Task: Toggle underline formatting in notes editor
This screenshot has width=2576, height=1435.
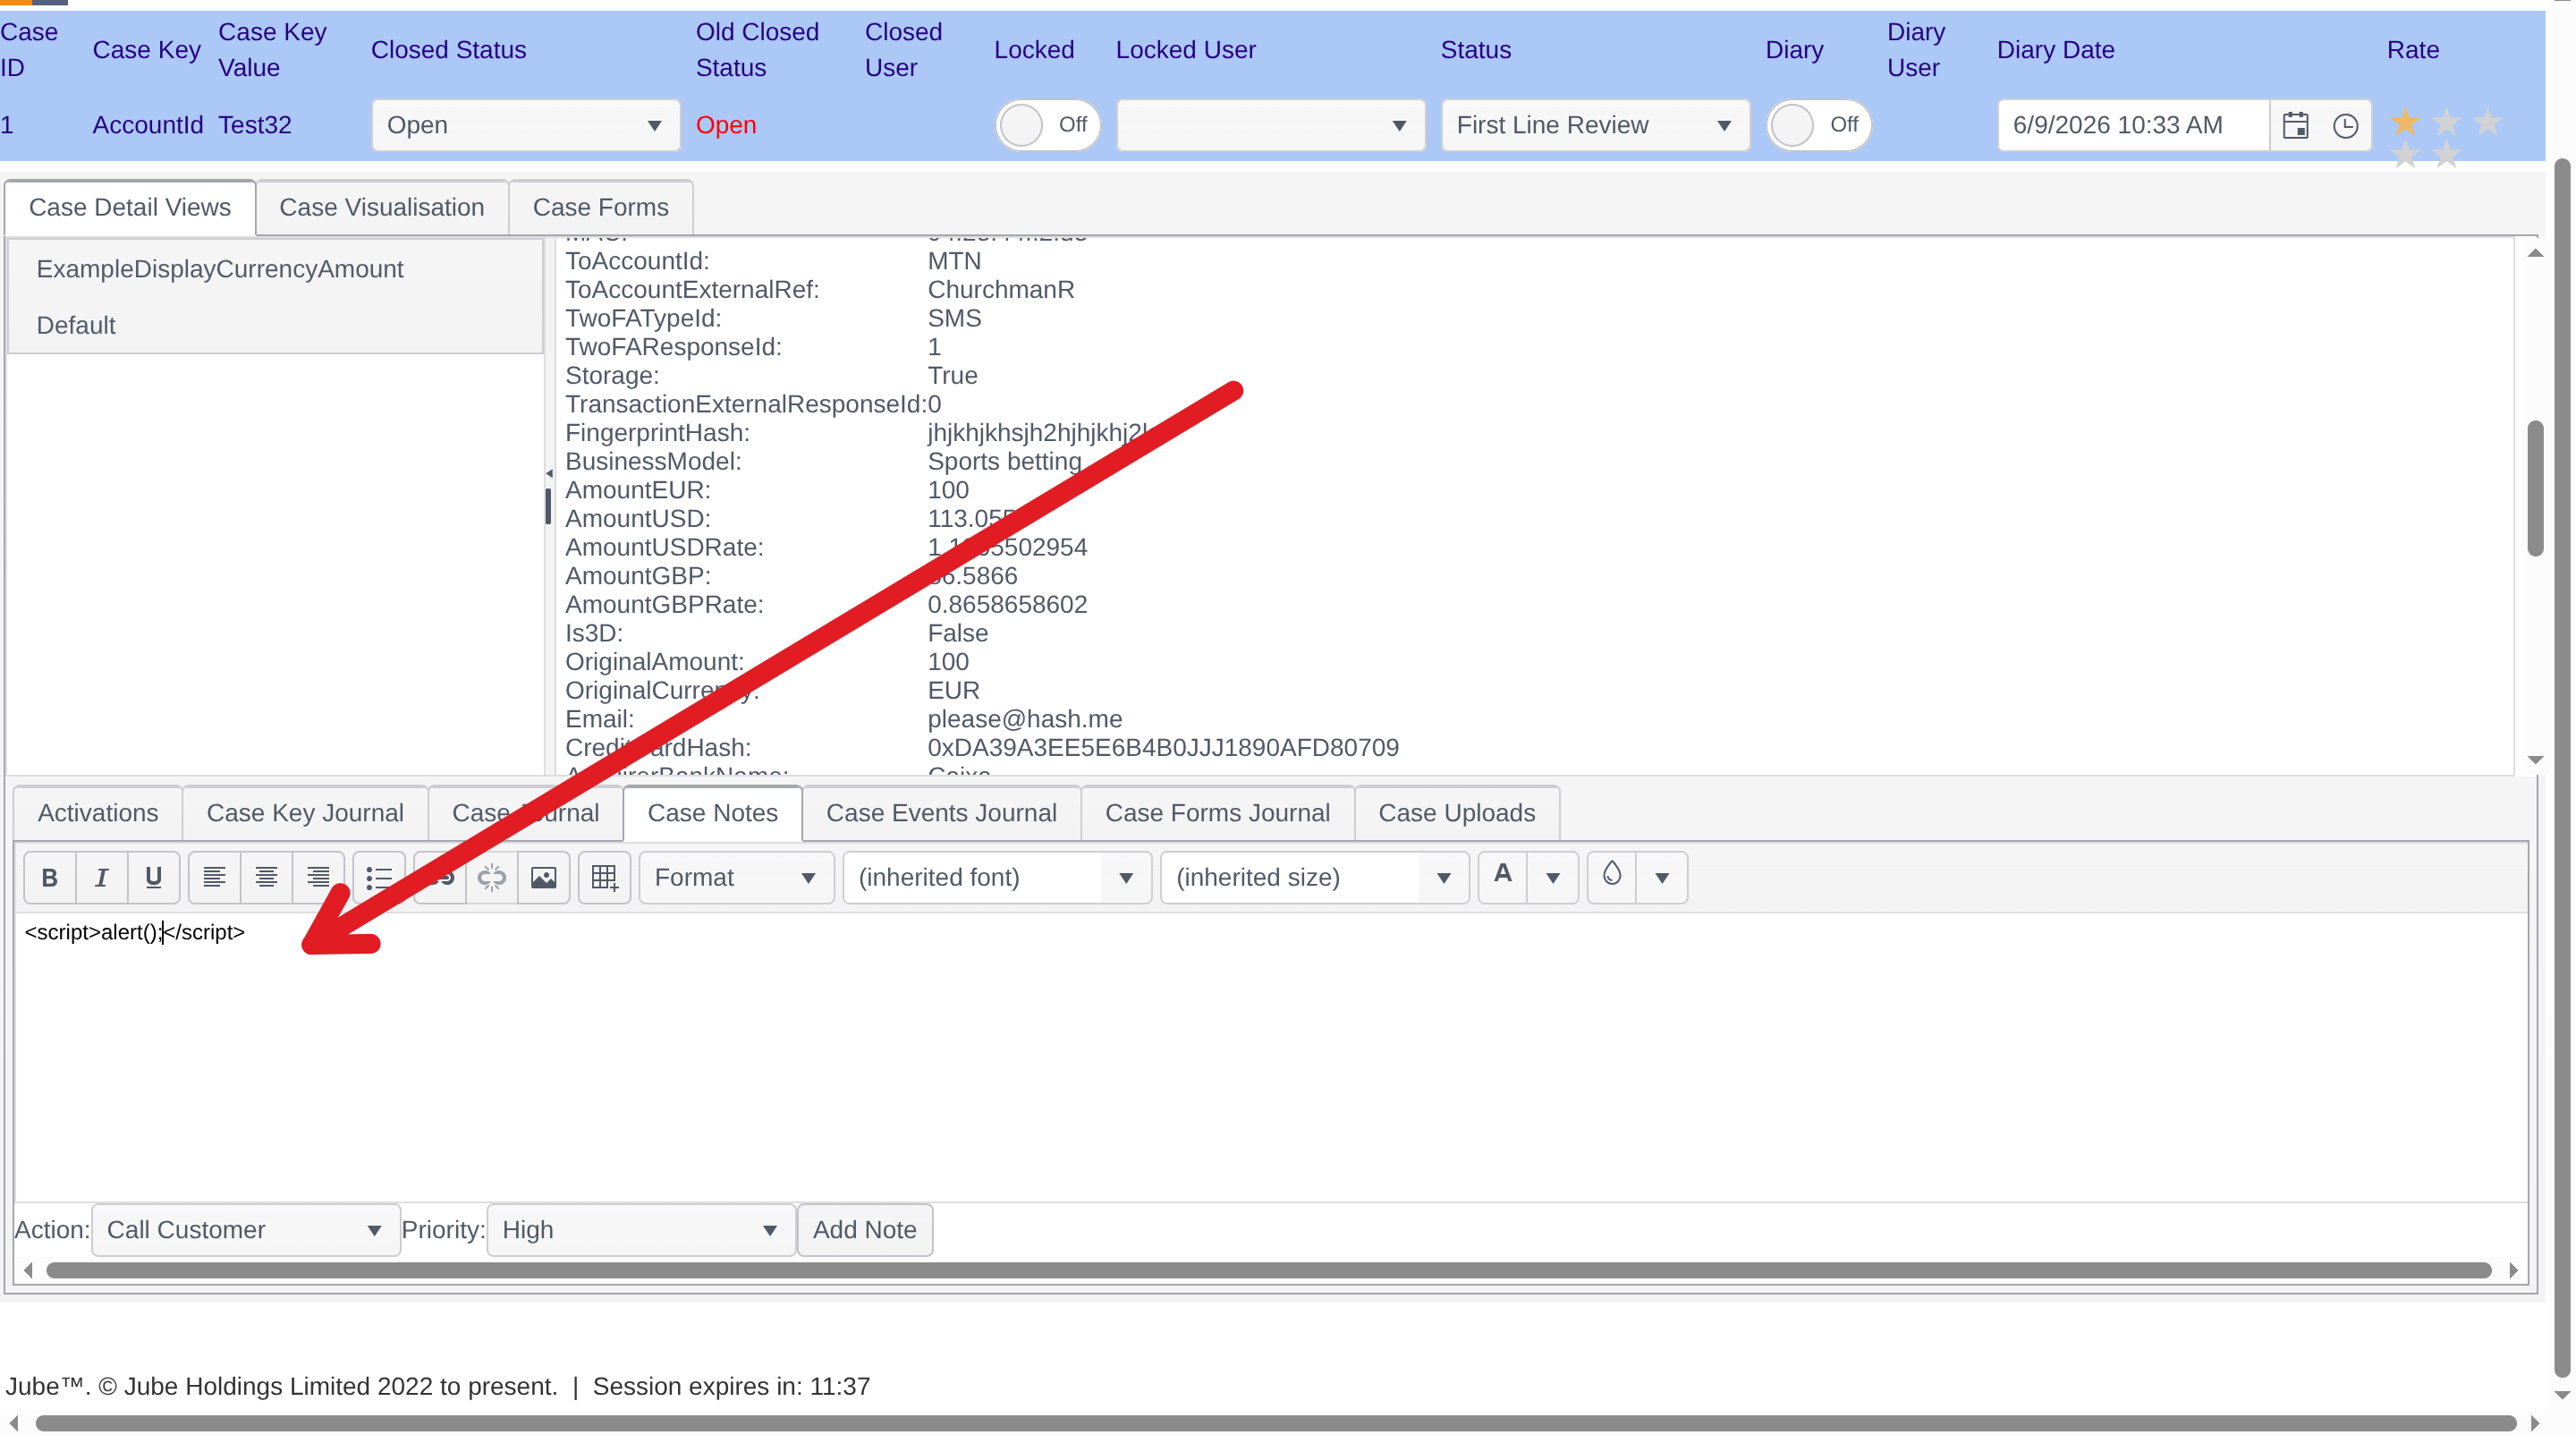Action: pyautogui.click(x=154, y=877)
